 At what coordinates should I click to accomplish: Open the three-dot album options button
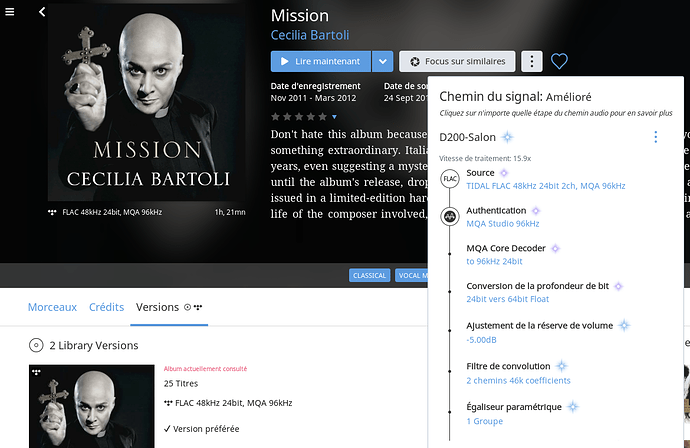point(532,61)
